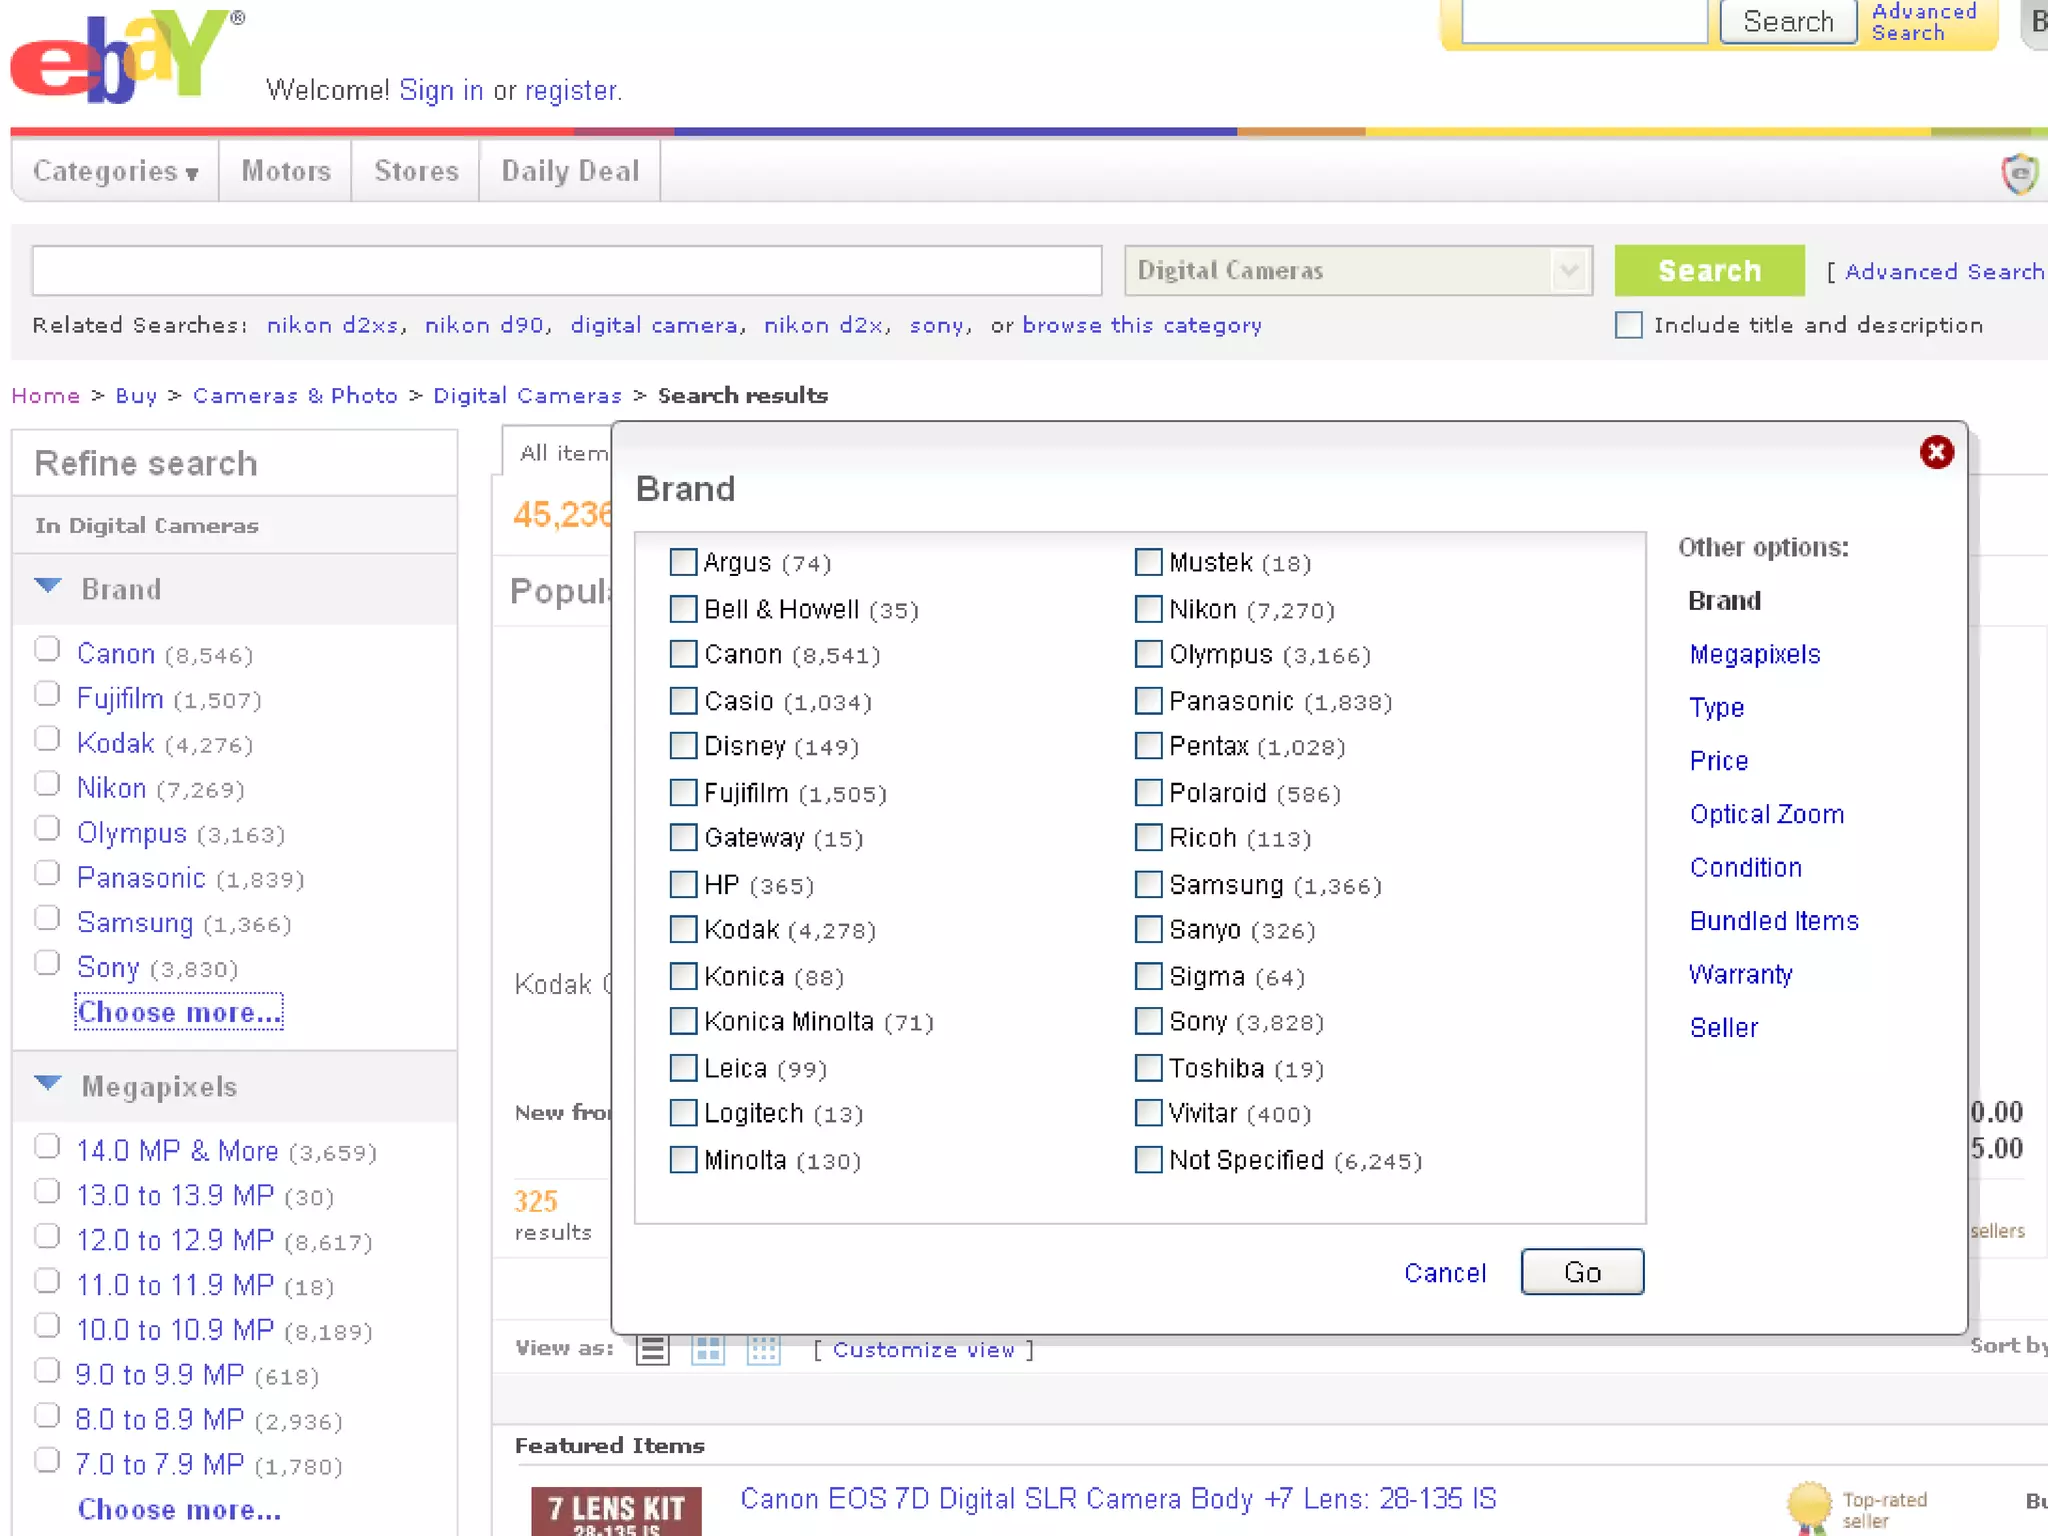Check the Nikon checkbox in Brand dialog
Viewport: 2048px width, 1536px height.
click(x=1149, y=608)
